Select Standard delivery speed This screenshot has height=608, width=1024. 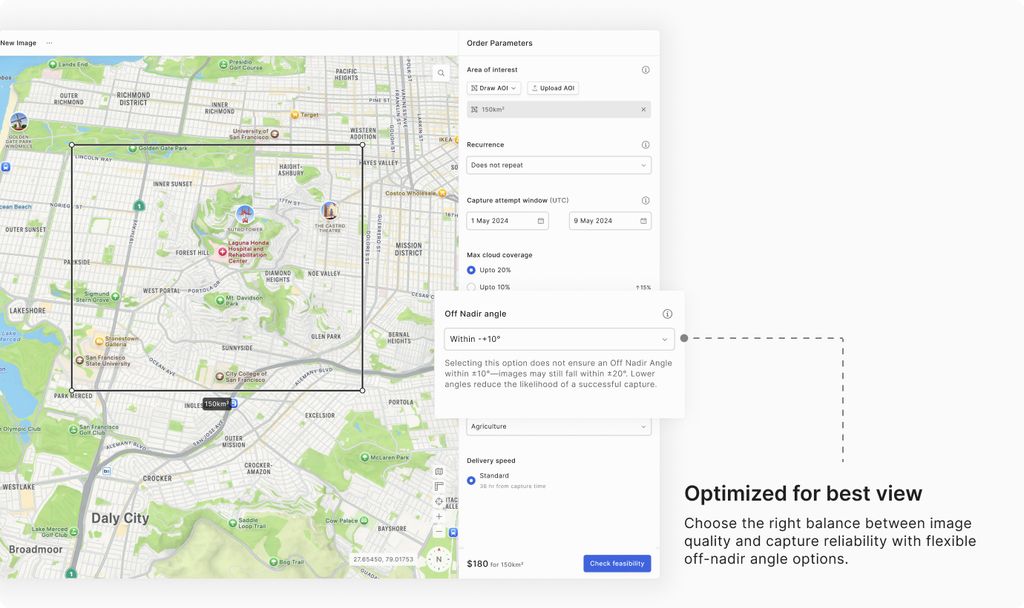(x=471, y=481)
